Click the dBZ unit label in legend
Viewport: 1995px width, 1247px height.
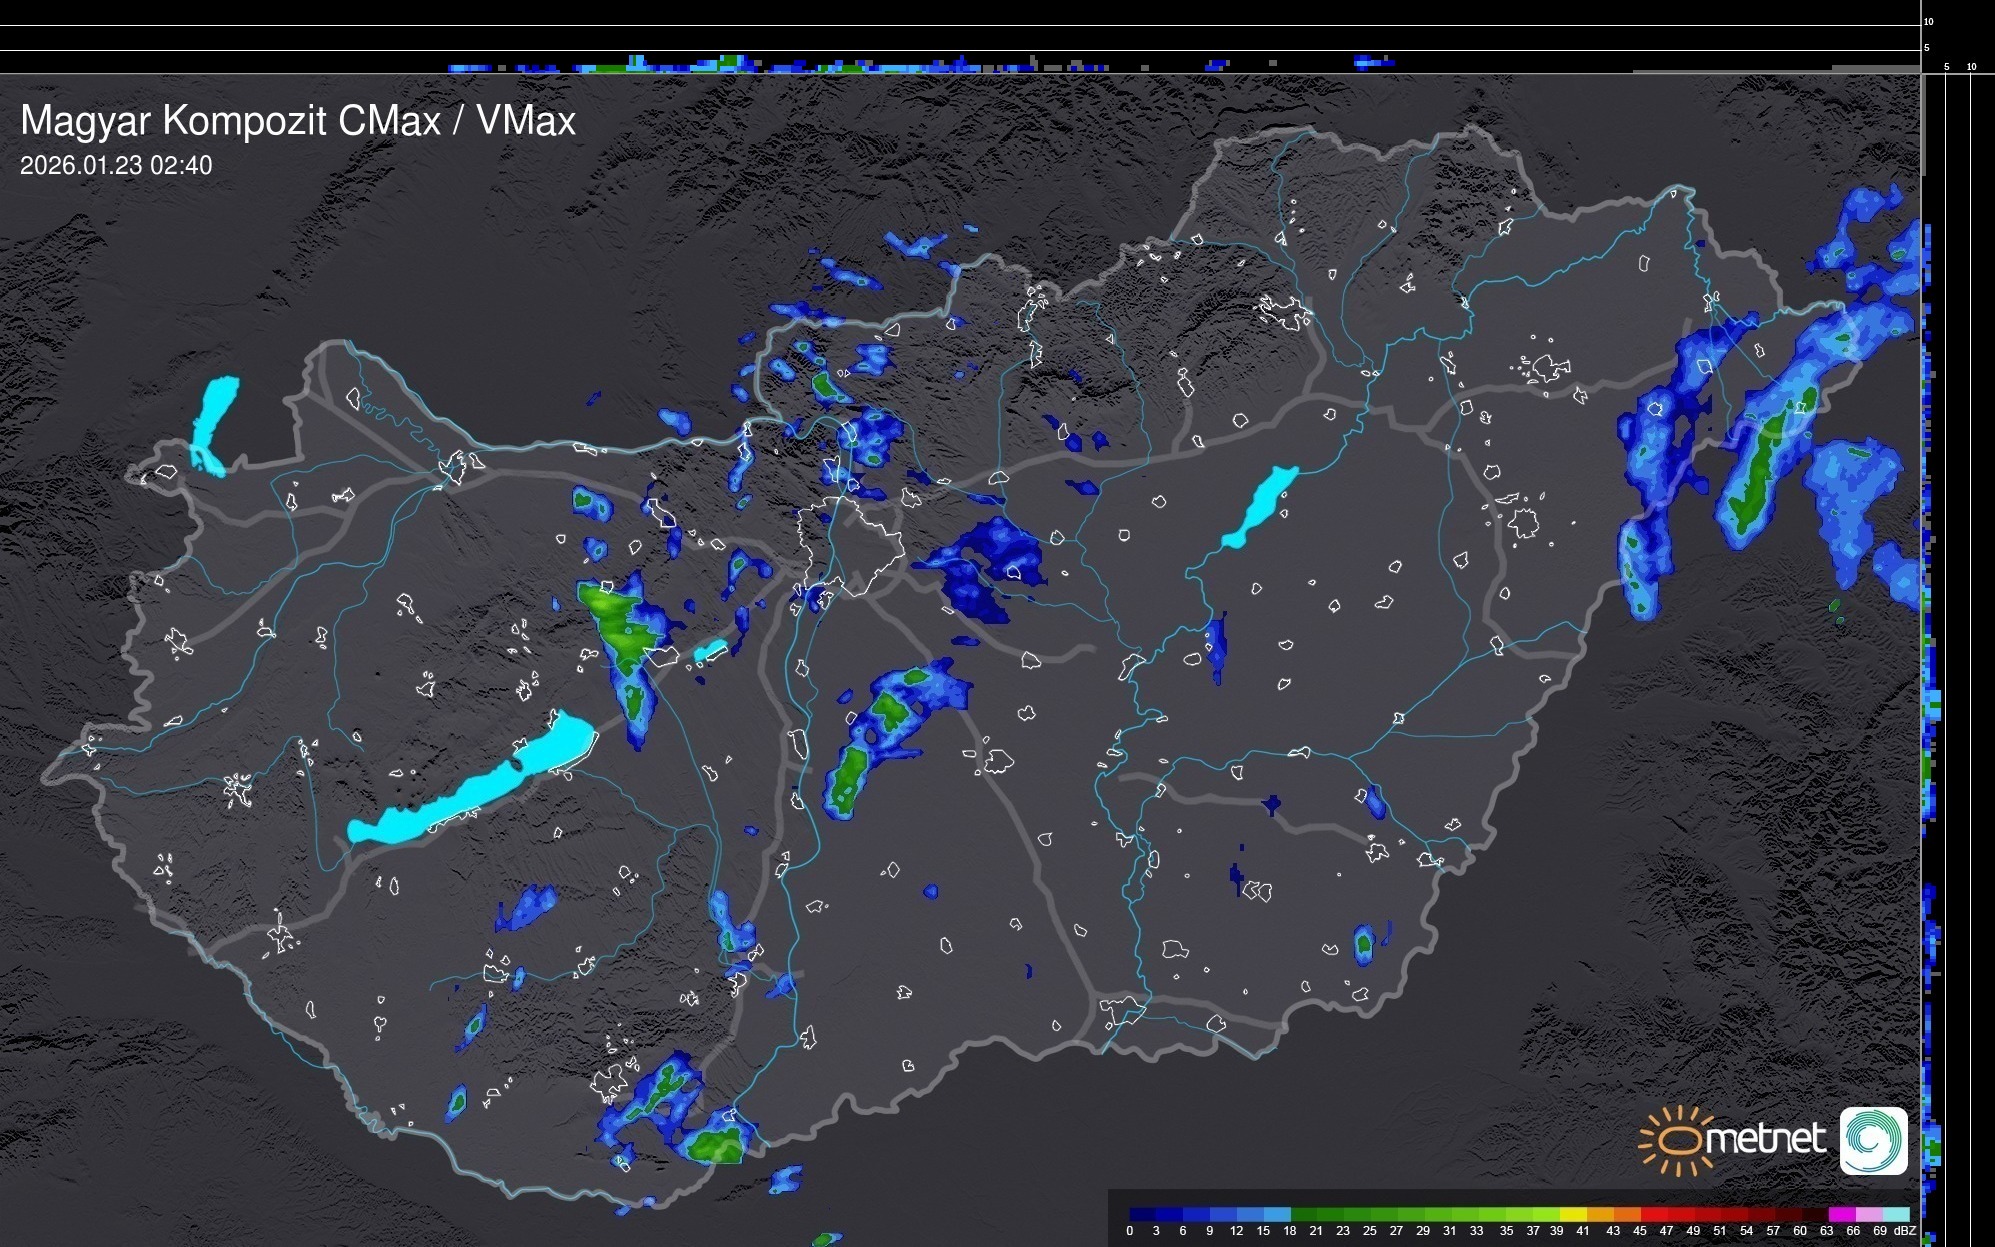coord(1905,1231)
